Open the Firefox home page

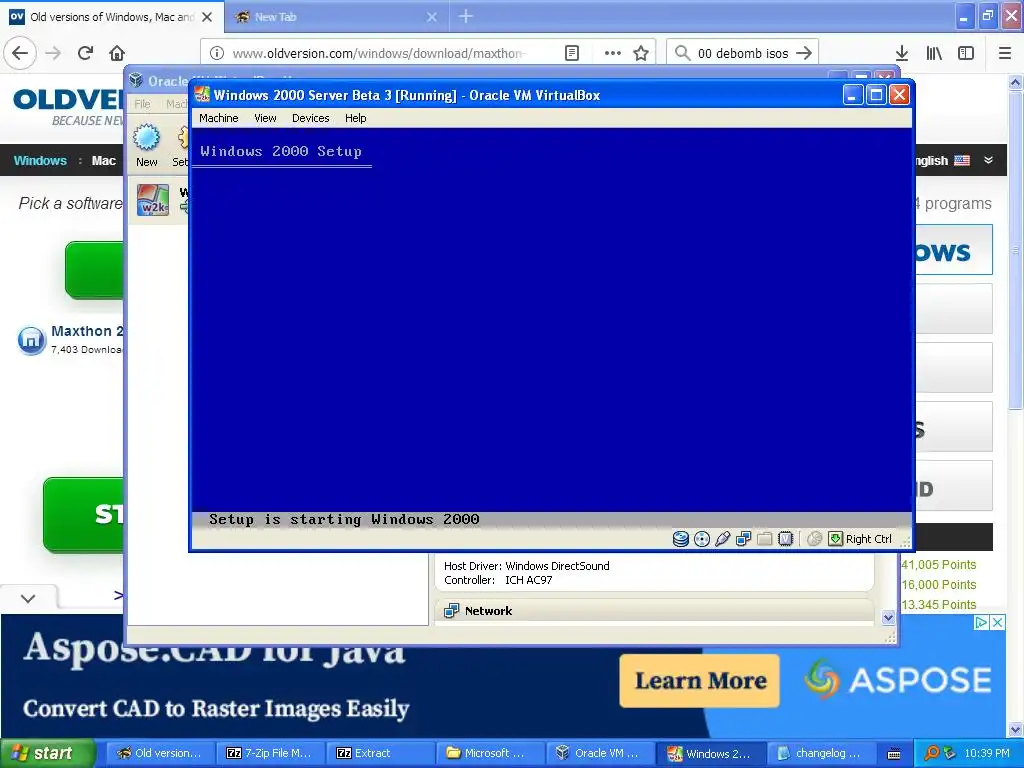tap(117, 53)
